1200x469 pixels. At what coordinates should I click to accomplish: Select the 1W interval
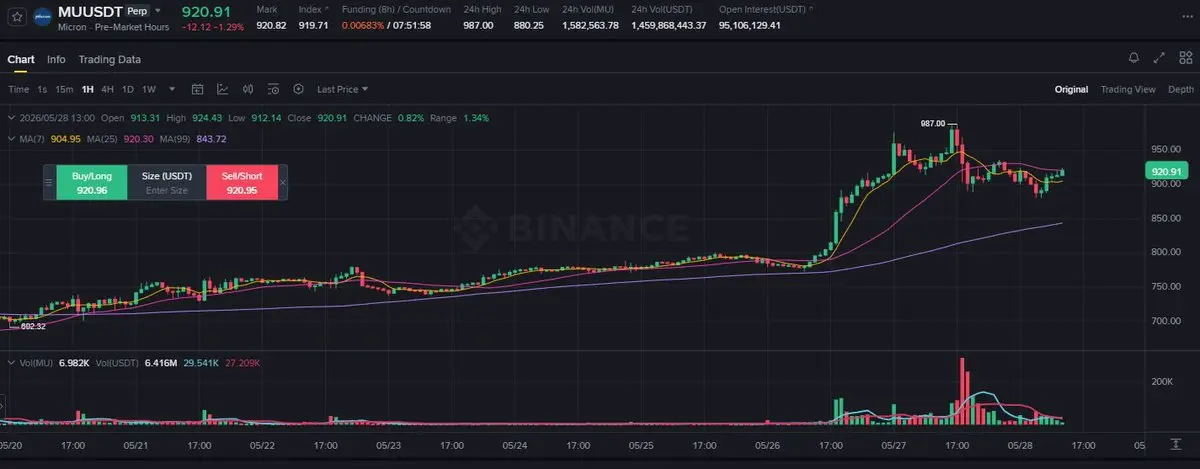pos(149,89)
